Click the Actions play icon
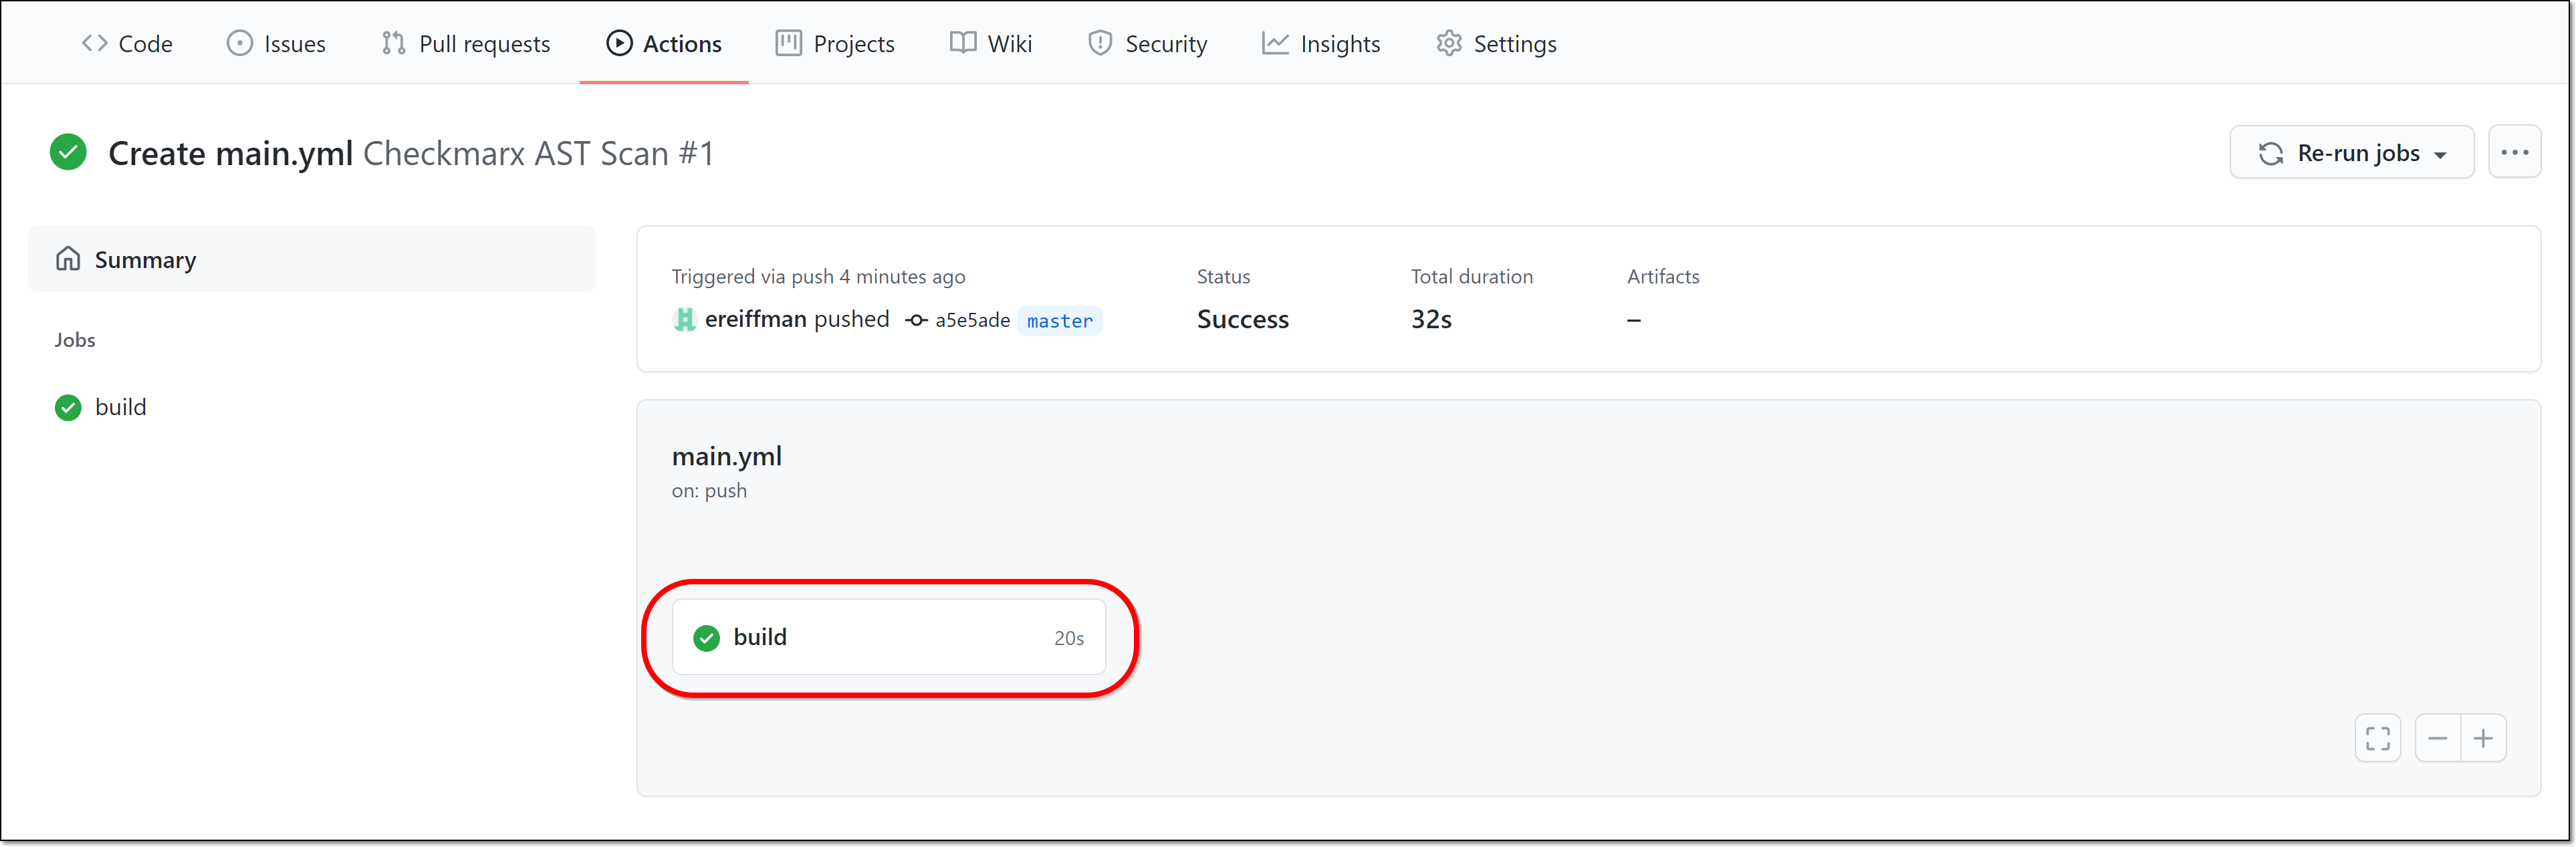The width and height of the screenshot is (2576, 847). click(x=619, y=43)
